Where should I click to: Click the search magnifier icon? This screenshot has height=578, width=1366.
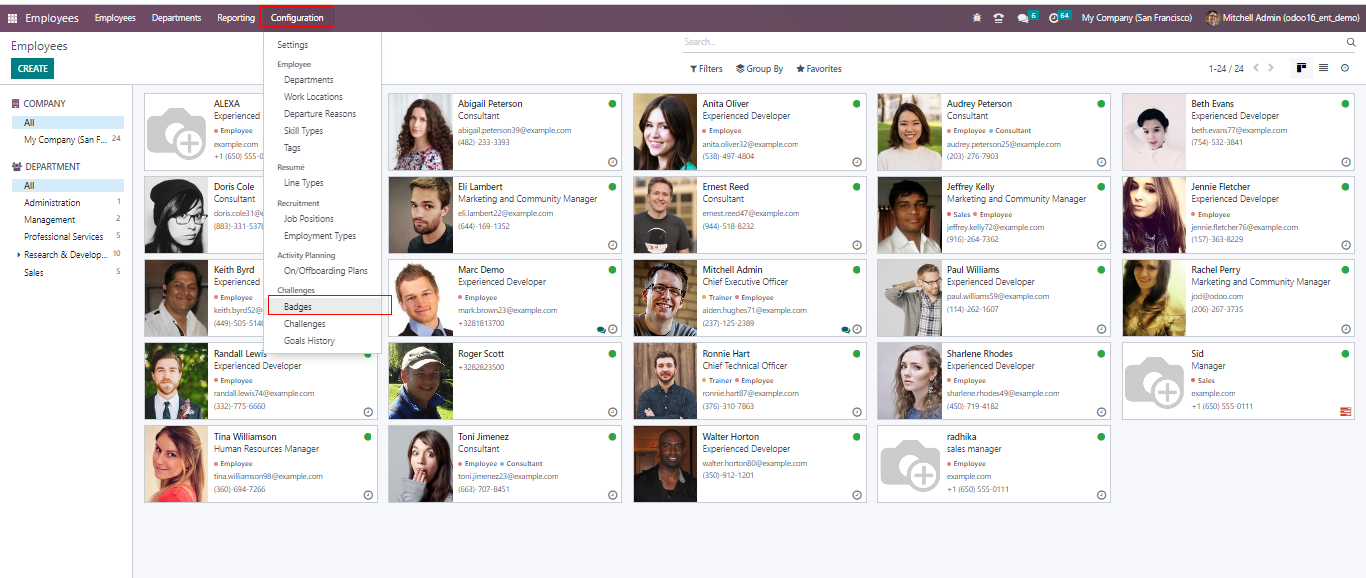pyautogui.click(x=1350, y=42)
